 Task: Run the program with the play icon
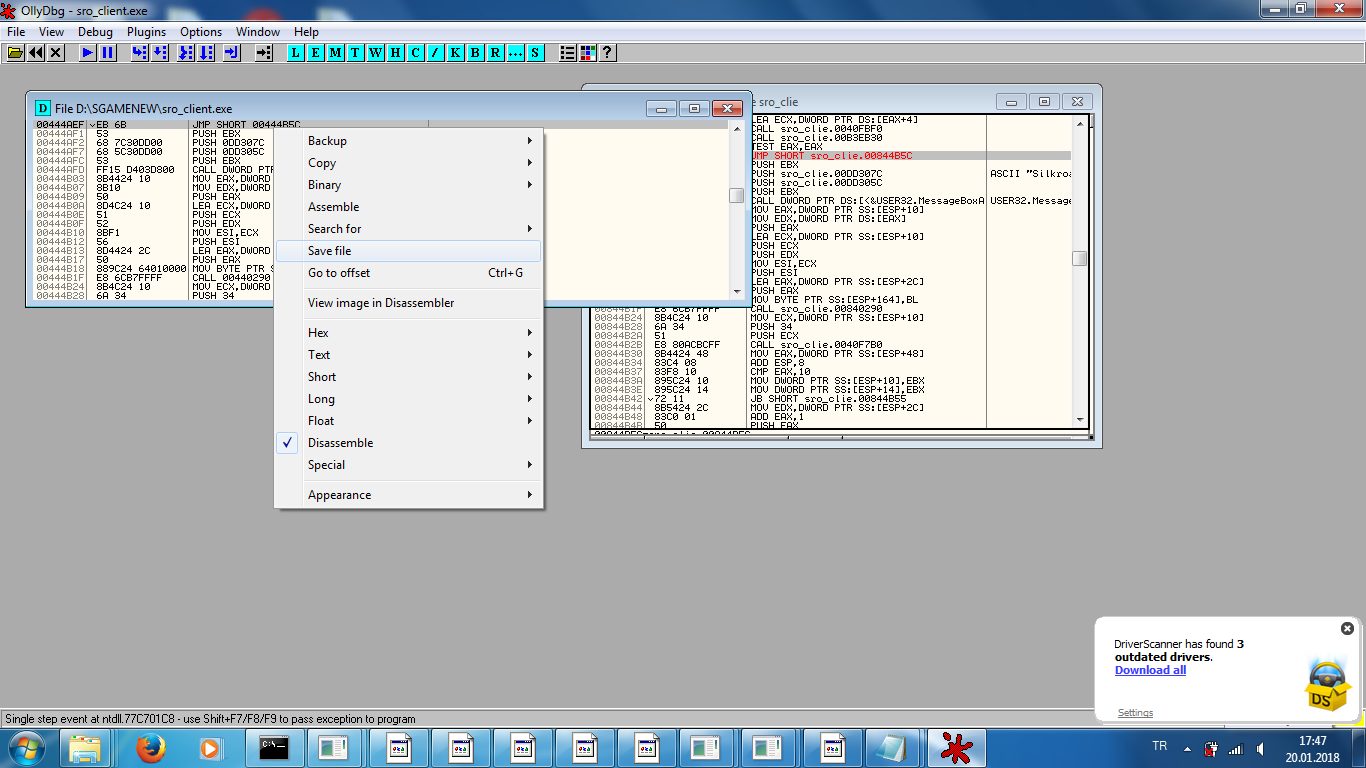[88, 52]
